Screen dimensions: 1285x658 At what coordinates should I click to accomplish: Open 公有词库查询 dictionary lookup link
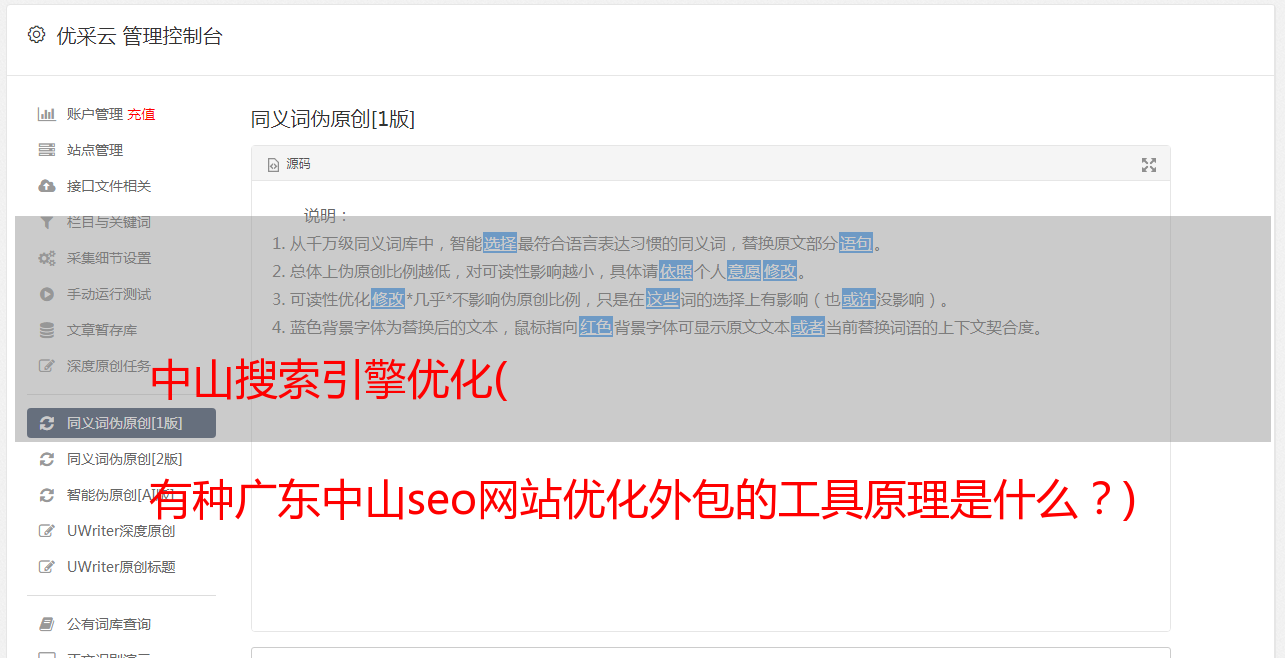click(109, 624)
